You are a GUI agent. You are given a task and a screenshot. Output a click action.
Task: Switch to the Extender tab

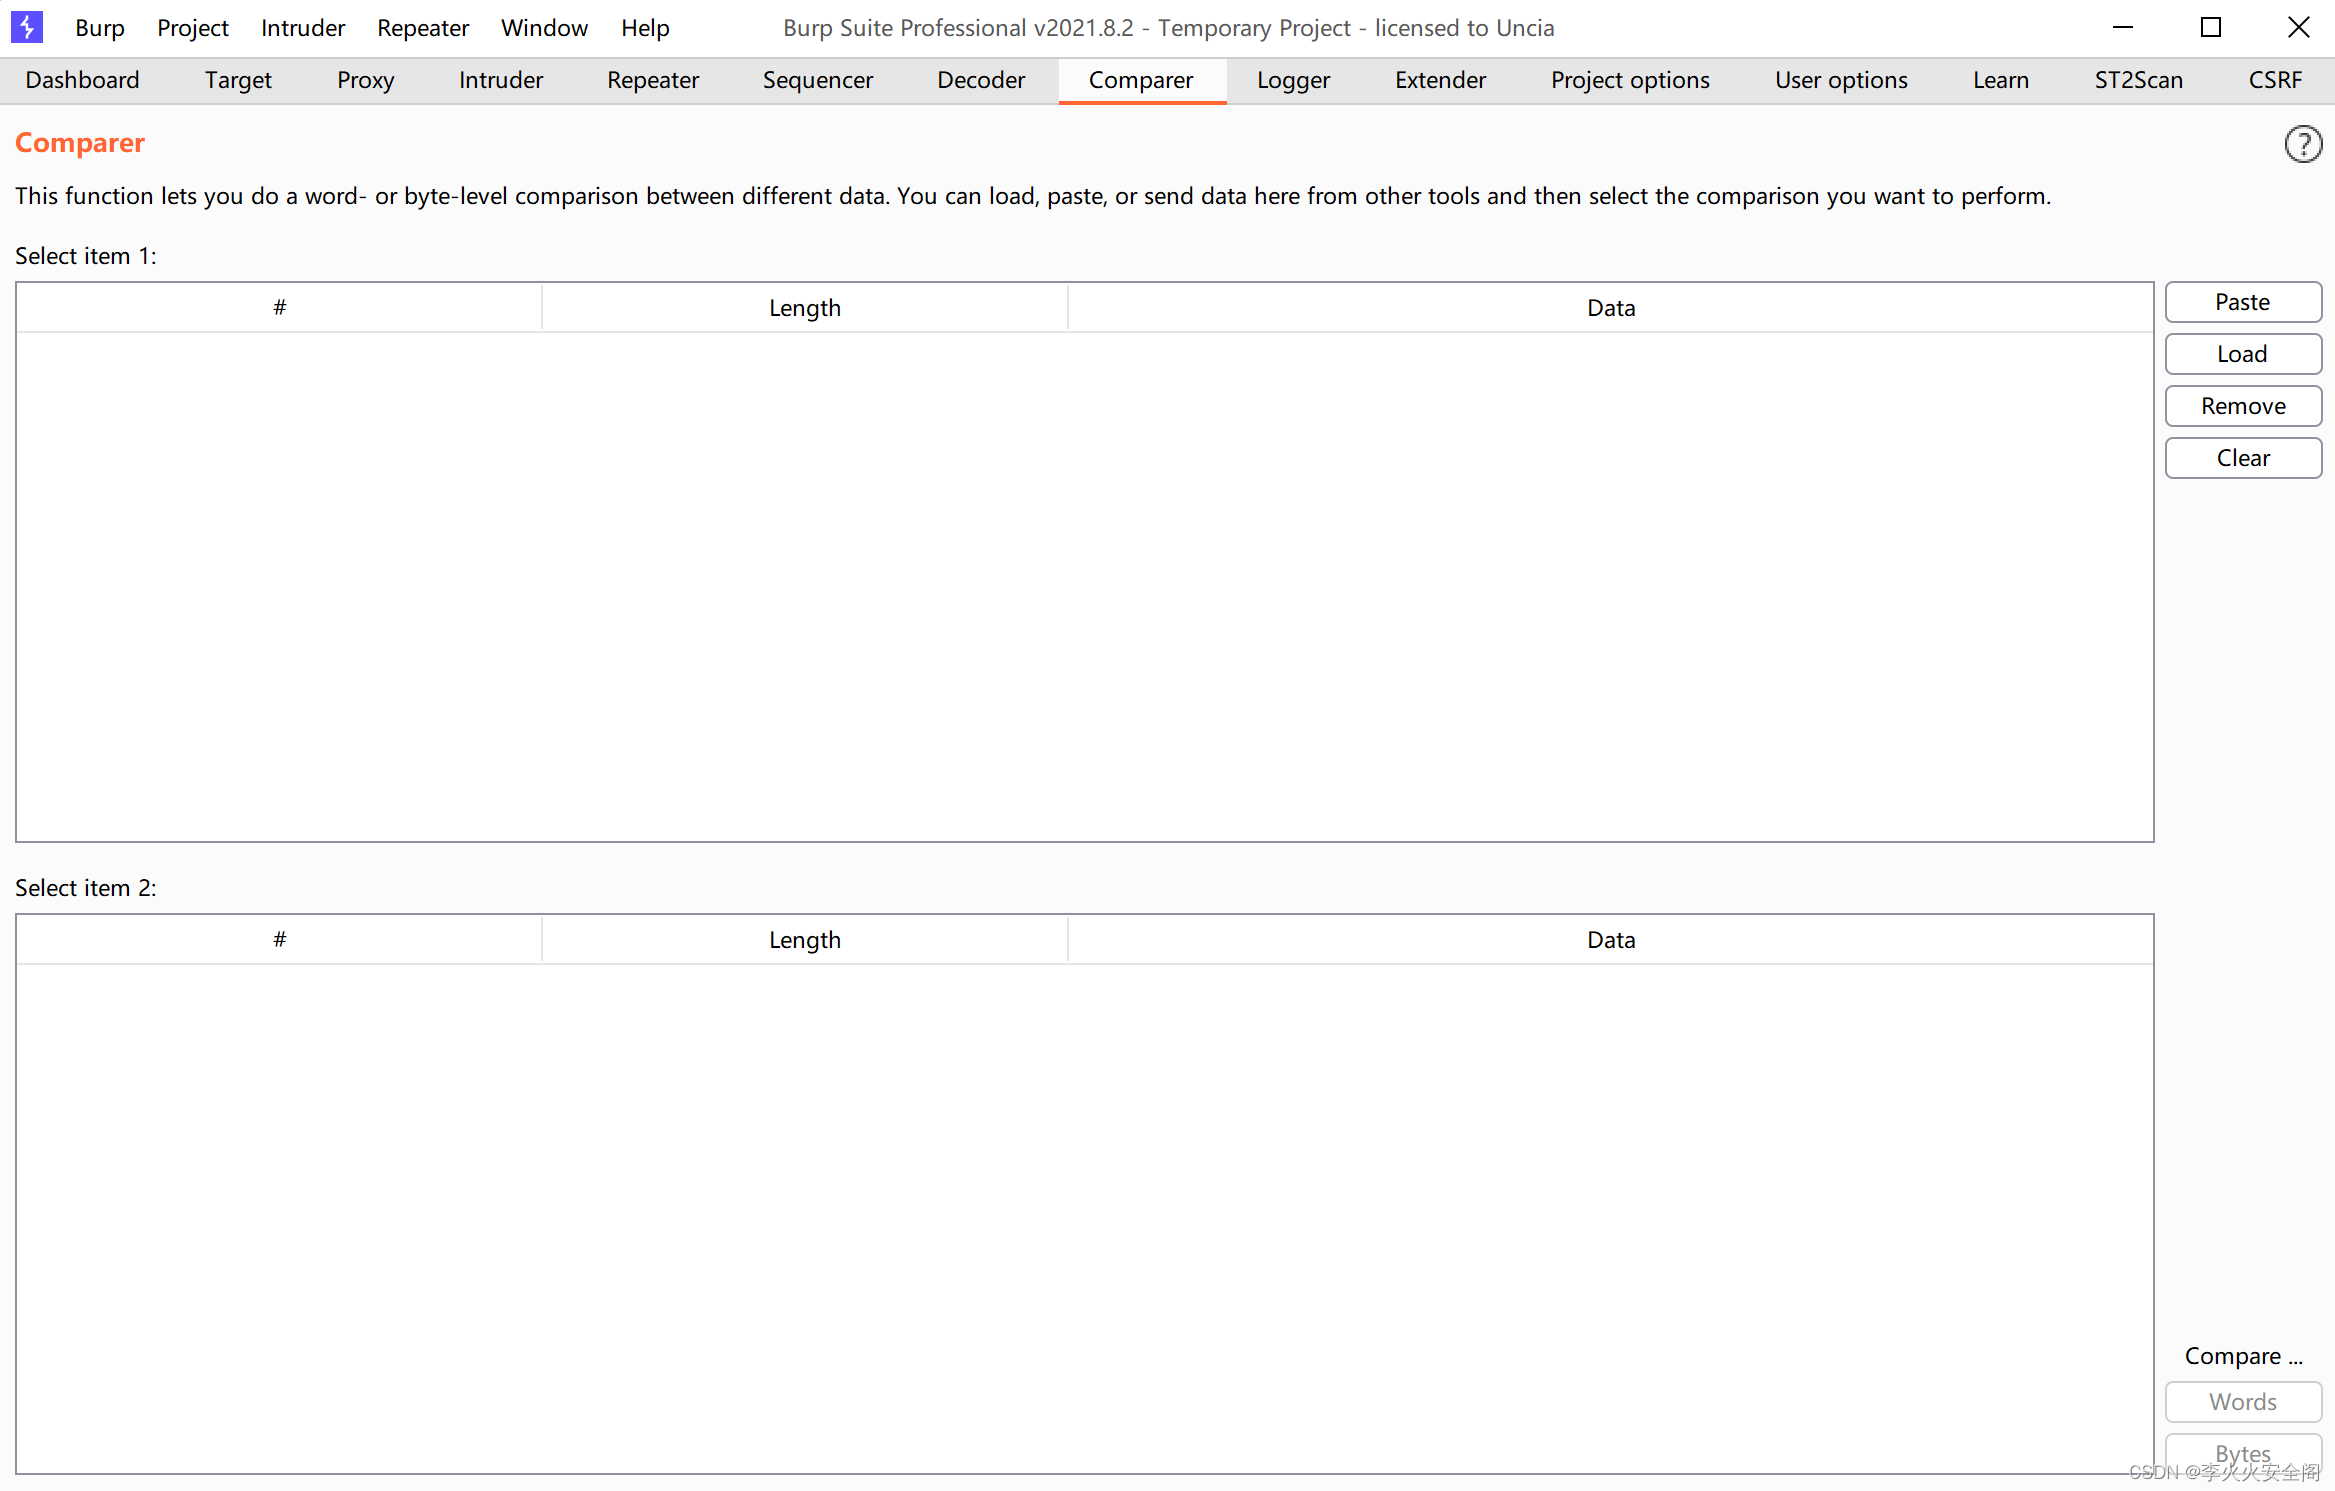(x=1440, y=80)
